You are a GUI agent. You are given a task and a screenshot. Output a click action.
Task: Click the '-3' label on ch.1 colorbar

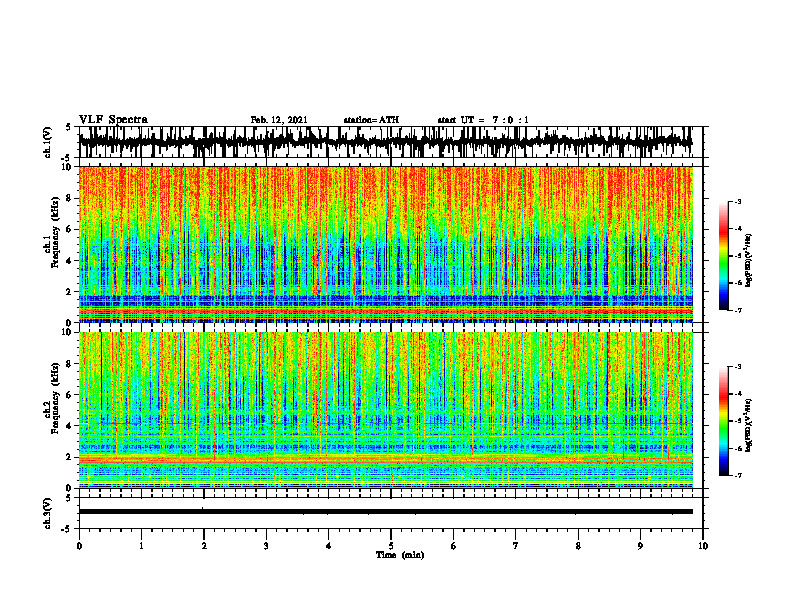click(x=738, y=201)
